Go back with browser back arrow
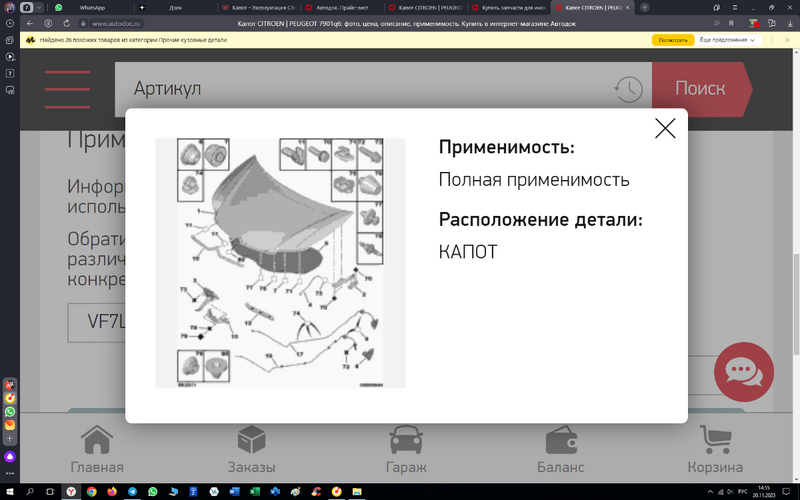Screen dimensions: 800x500 coord(30,23)
